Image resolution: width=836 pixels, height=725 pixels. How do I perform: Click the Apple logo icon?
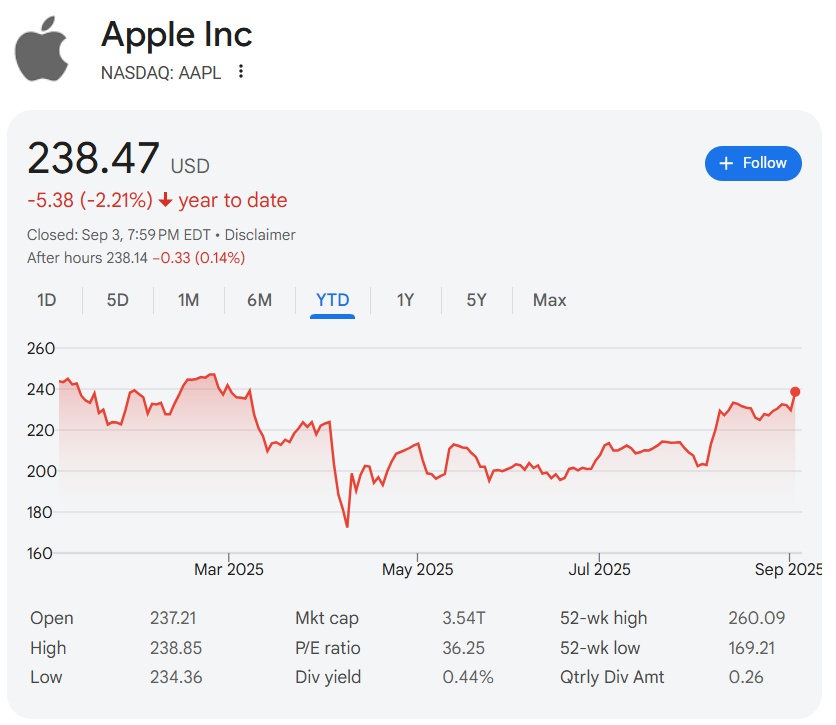42,49
